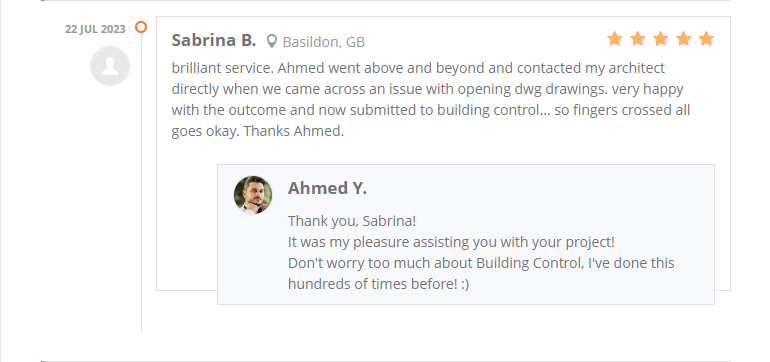Screen dimensions: 770x362
Task: Click the reviewer name Sabrina B.
Action: 214,40
